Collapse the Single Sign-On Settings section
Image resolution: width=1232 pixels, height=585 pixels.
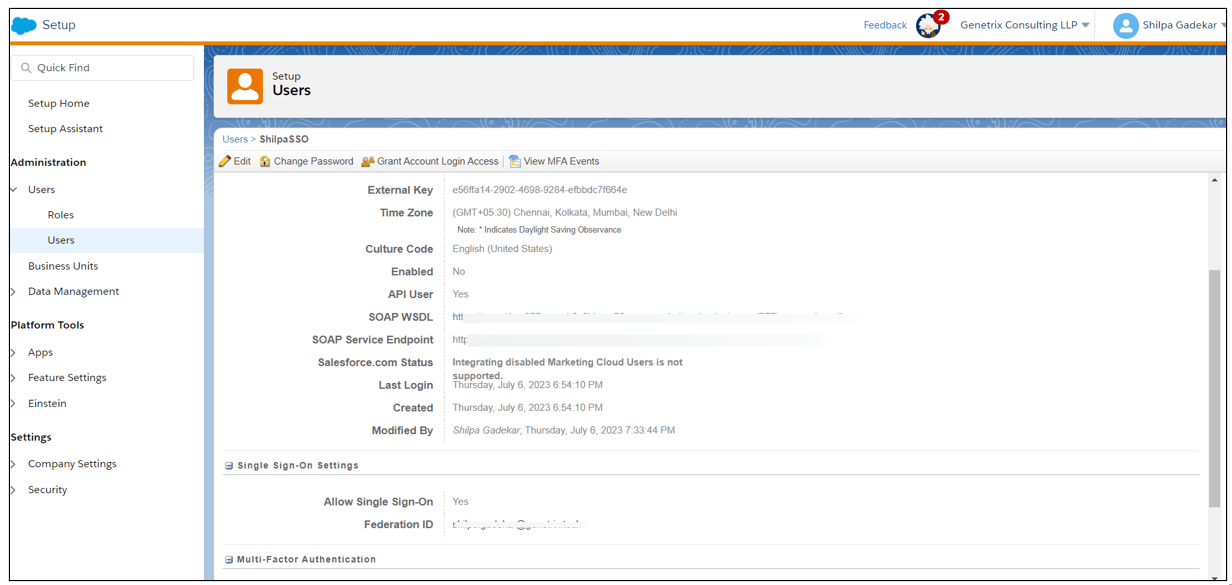(x=231, y=465)
